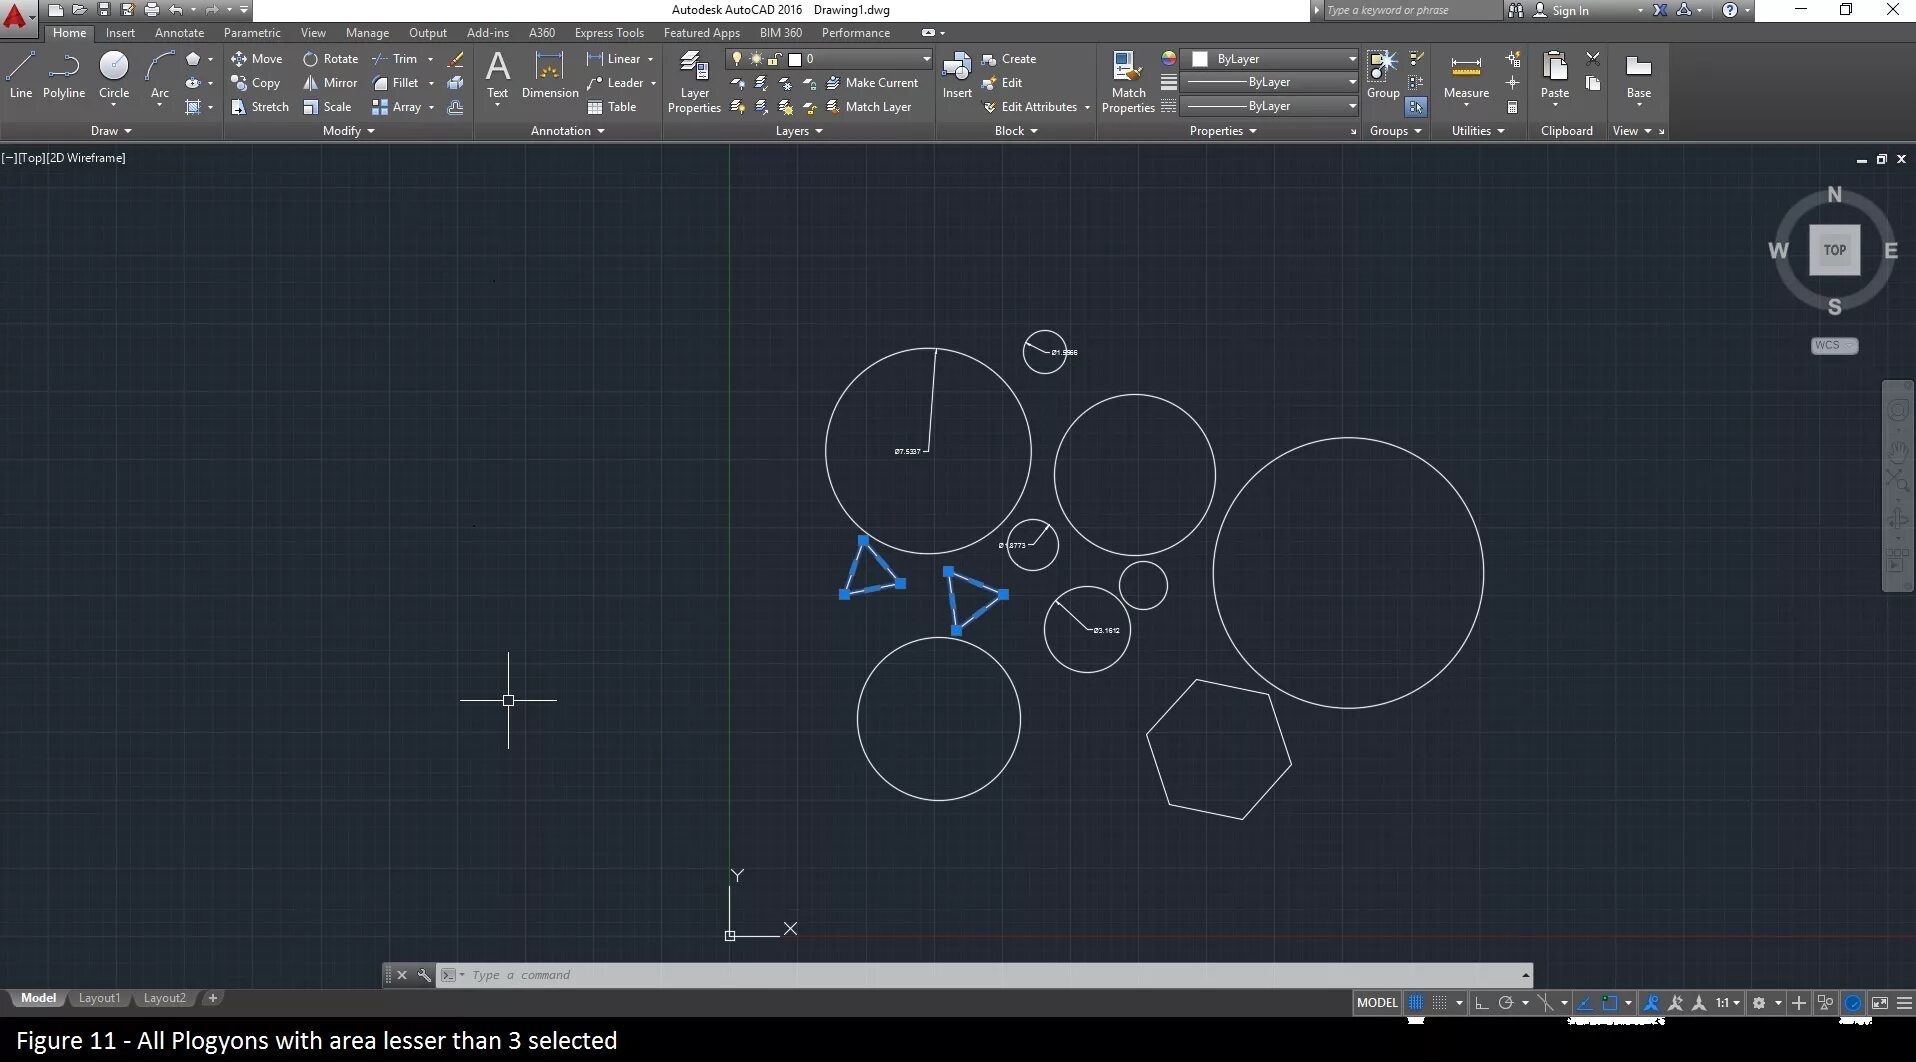Toggle hardware acceleration in status bar

click(x=1853, y=1003)
